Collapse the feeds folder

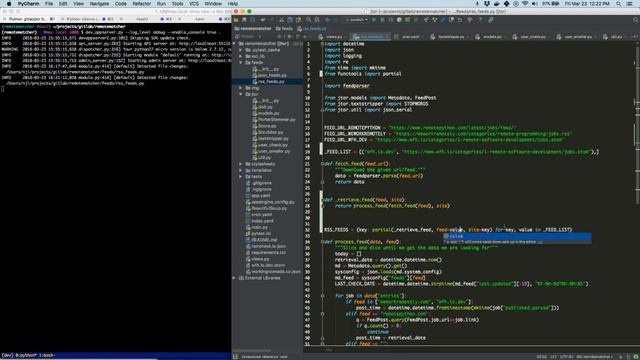tap(240, 62)
